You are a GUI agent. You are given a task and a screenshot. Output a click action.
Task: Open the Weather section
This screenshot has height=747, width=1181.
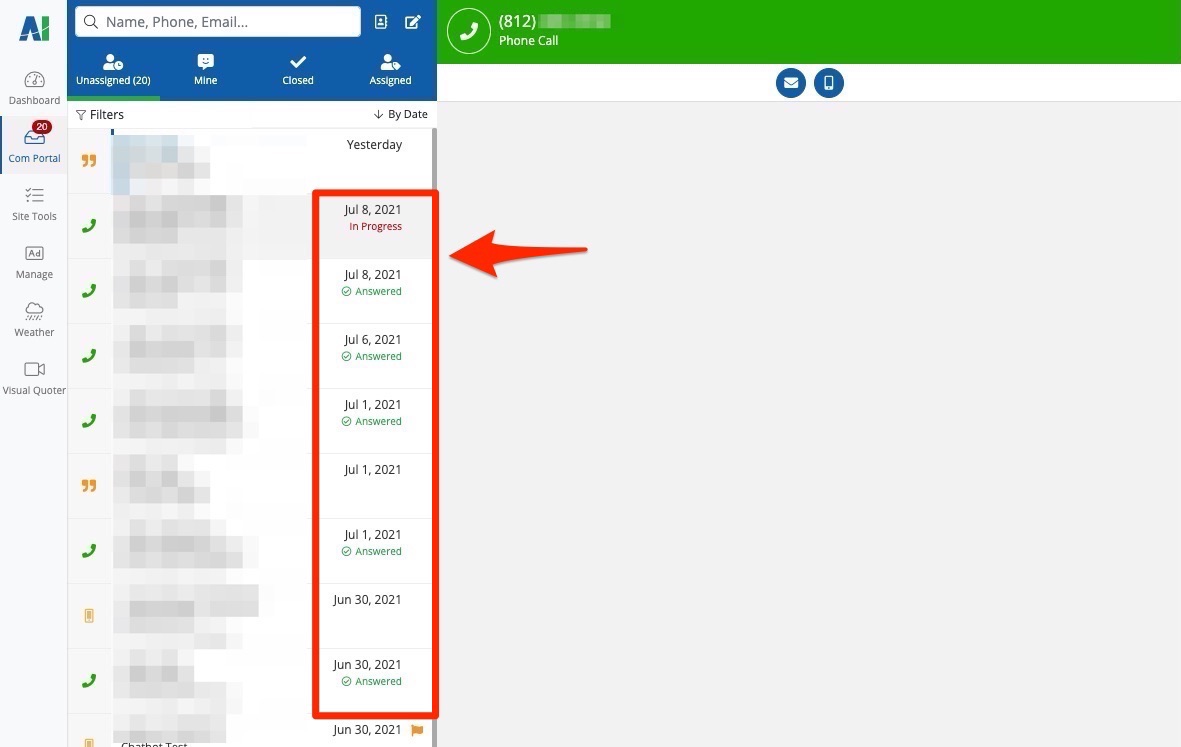34,319
